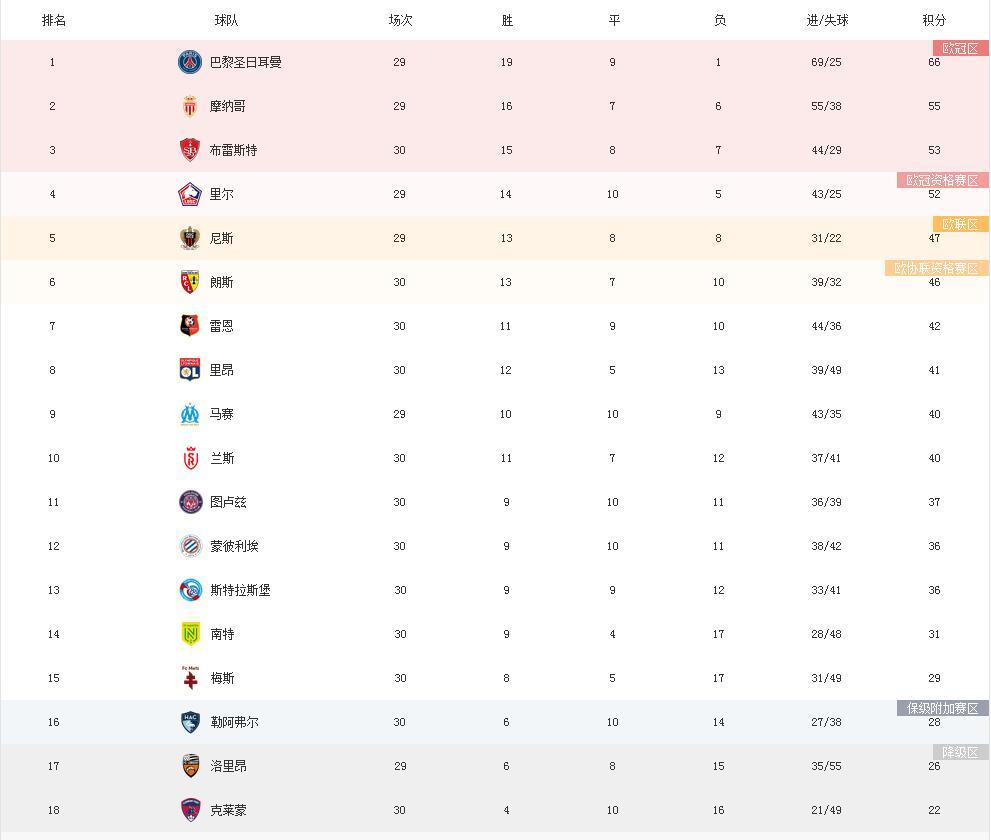Open the Nice team badge

pyautogui.click(x=190, y=238)
